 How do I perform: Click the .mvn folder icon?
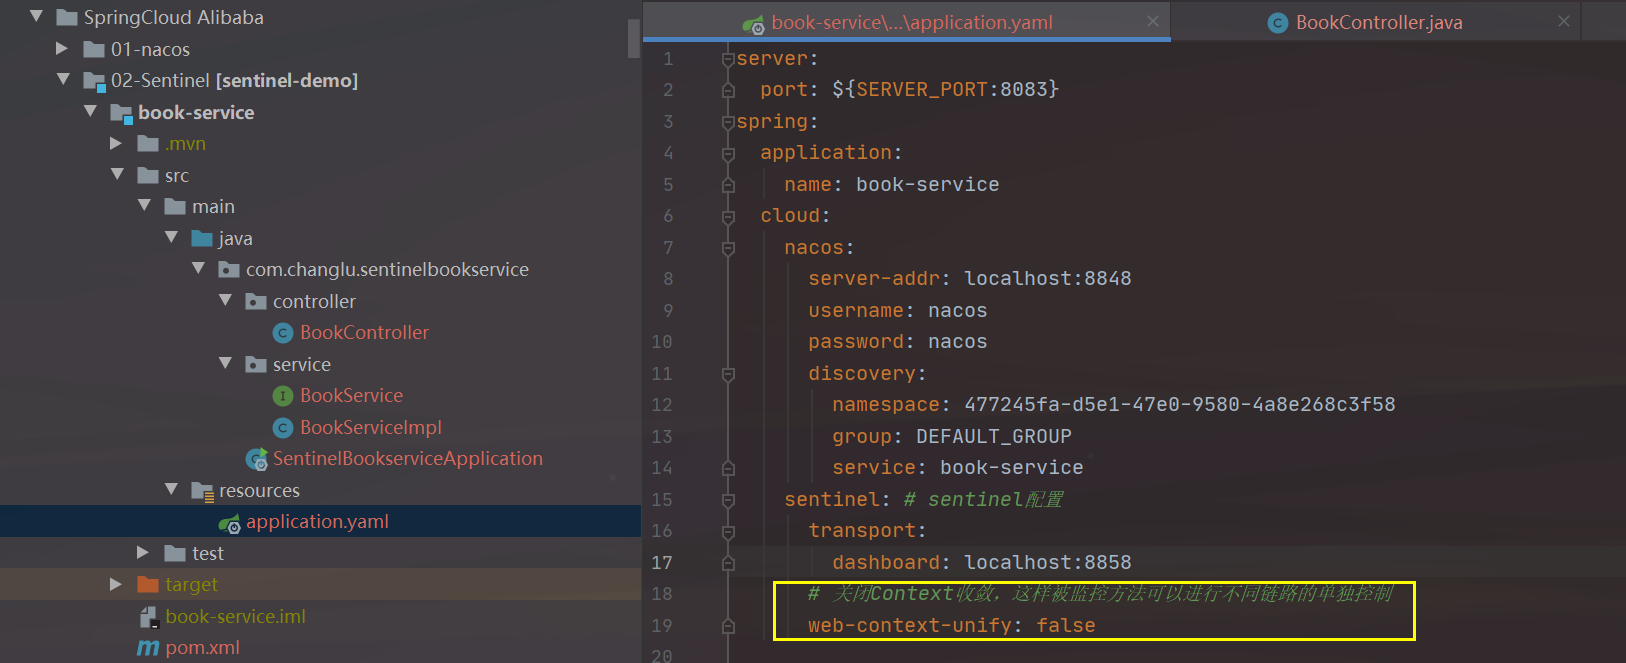pos(148,144)
